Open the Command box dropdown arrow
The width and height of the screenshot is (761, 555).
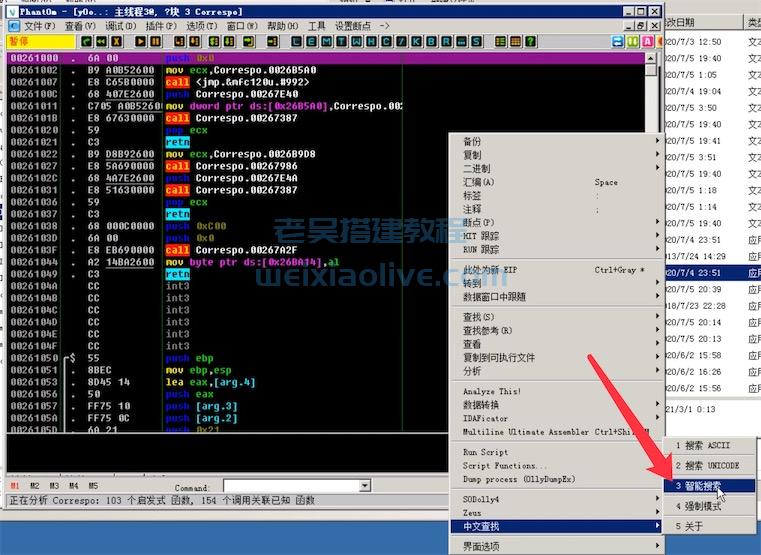point(364,486)
